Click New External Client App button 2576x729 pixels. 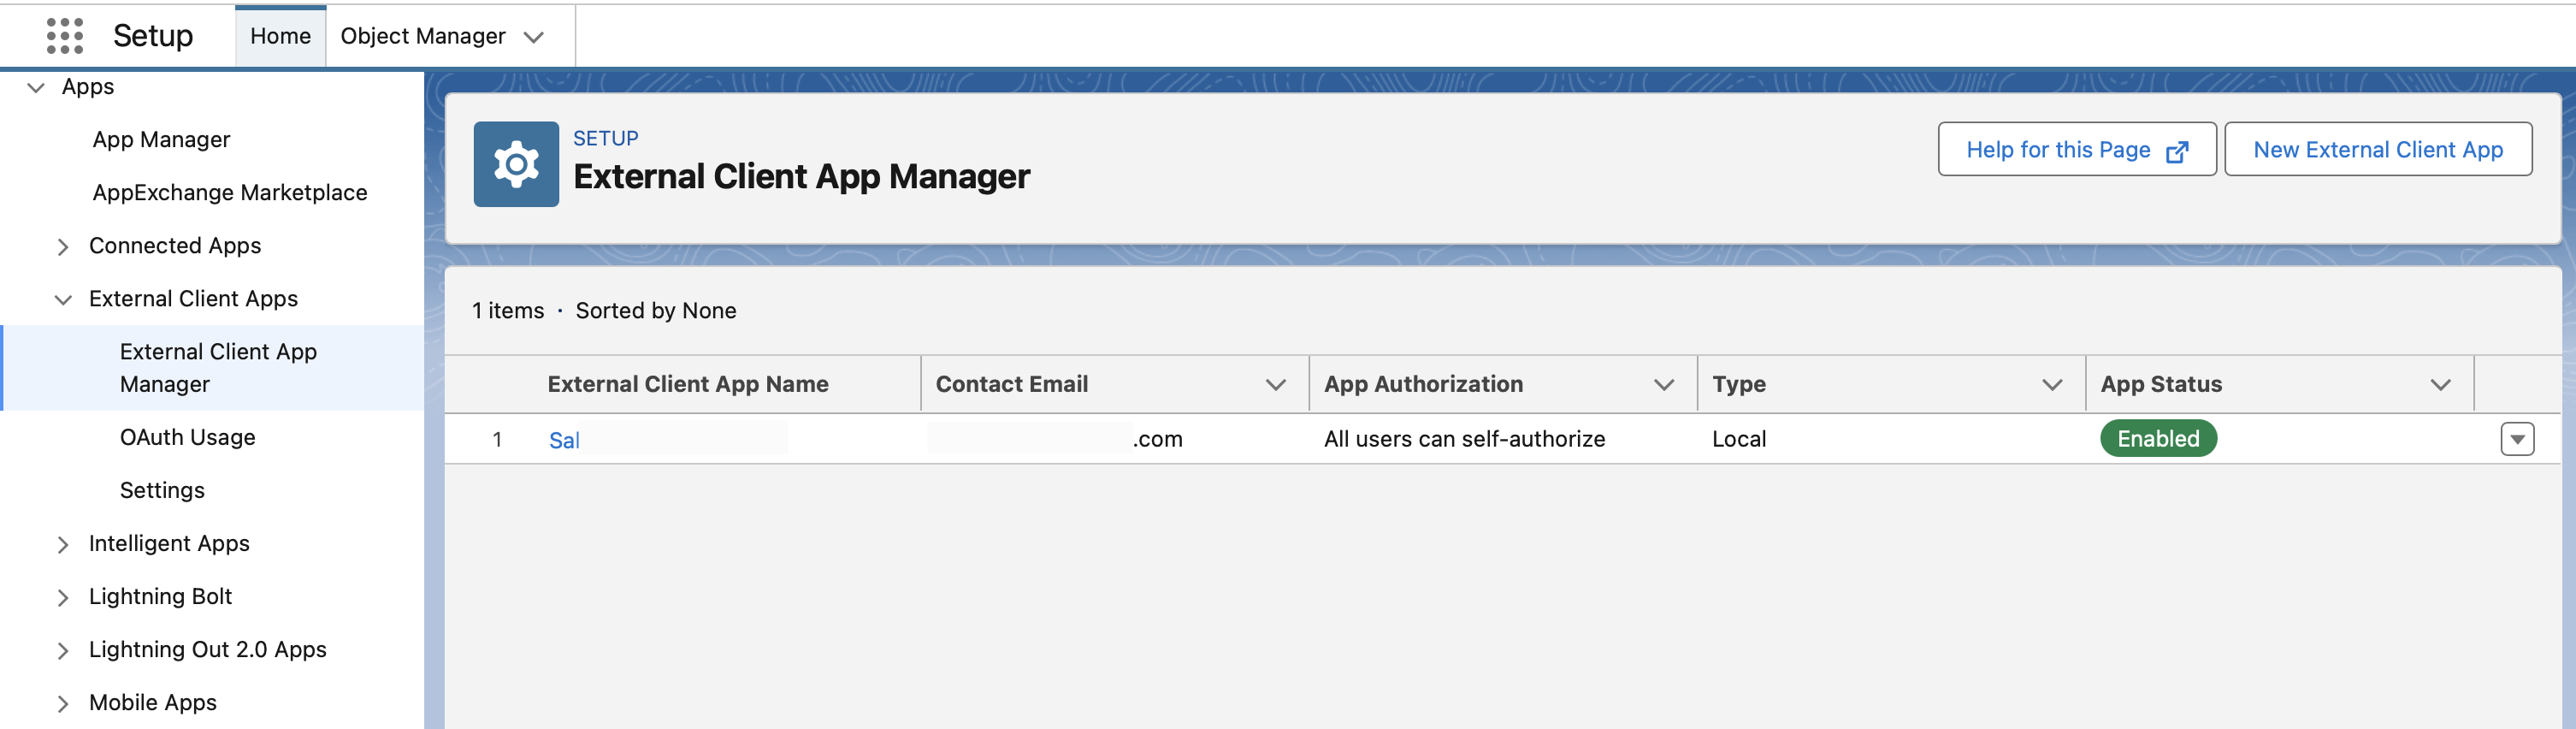point(2378,149)
